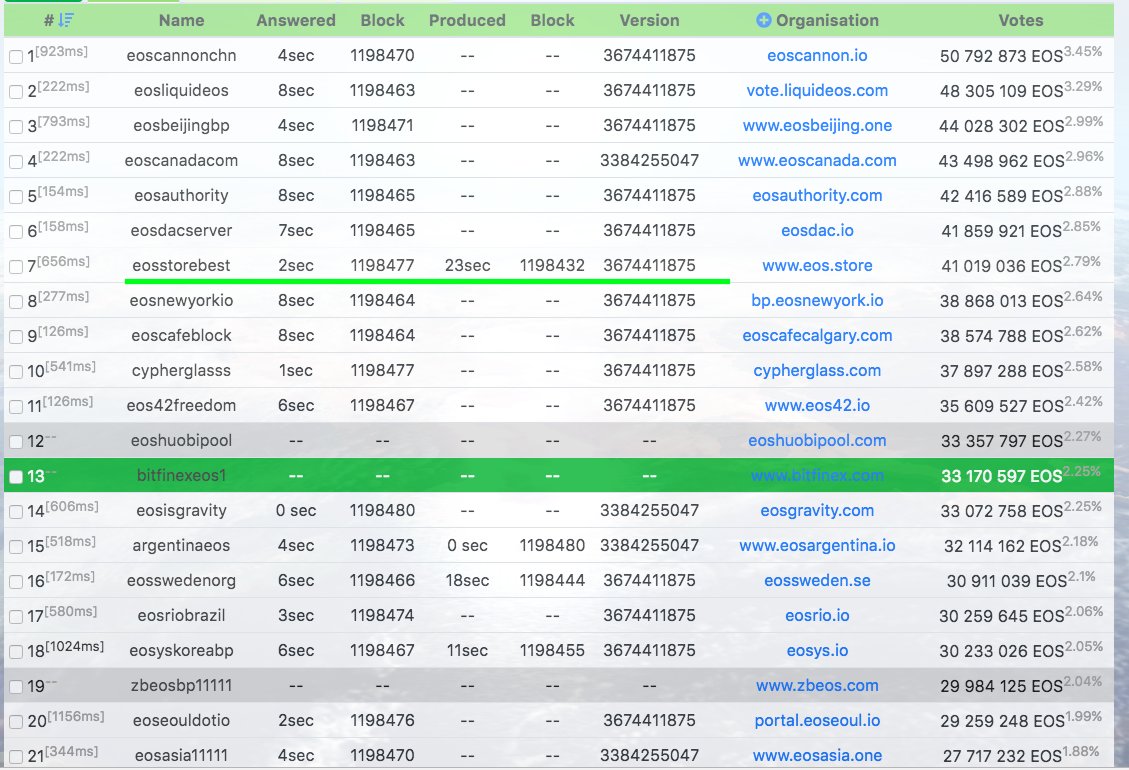Follow the eosrio.io link
The width and height of the screenshot is (1129, 770).
pyautogui.click(x=817, y=615)
